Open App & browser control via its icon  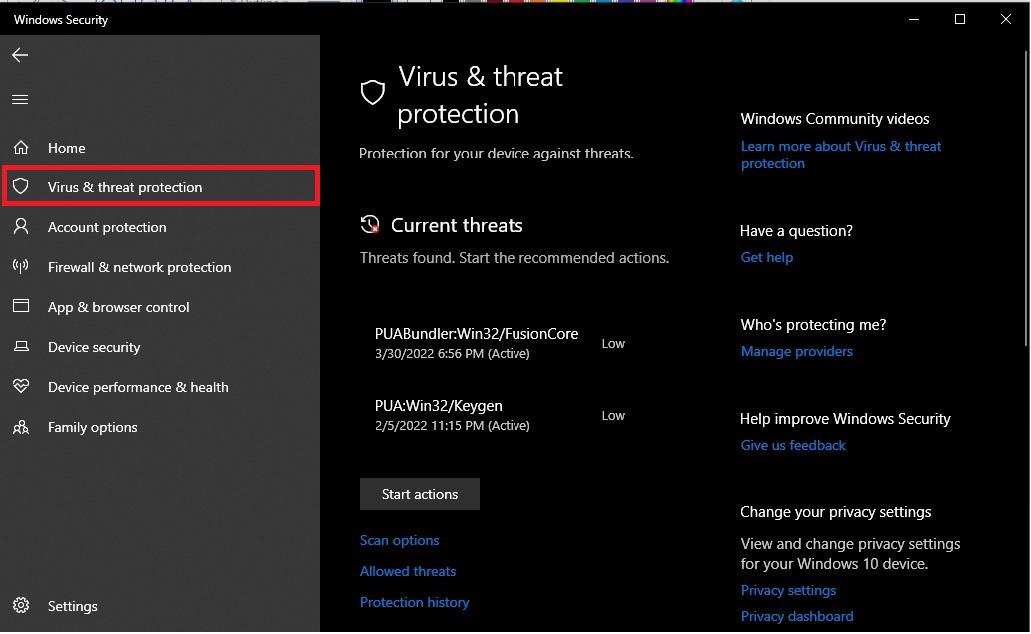[20, 307]
